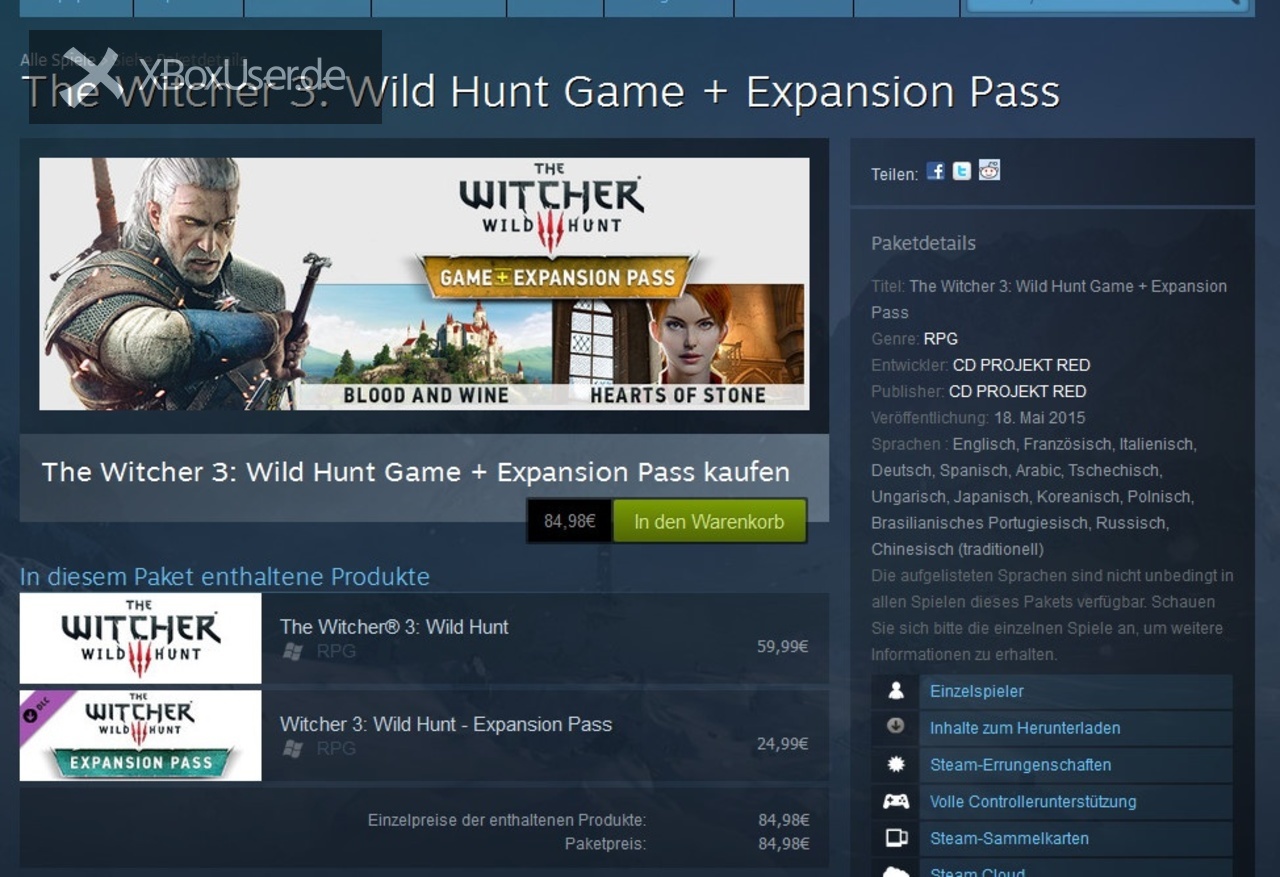Click the Expansion Pass DLC thumbnail
Screen dimensions: 1280x877
[x=140, y=735]
